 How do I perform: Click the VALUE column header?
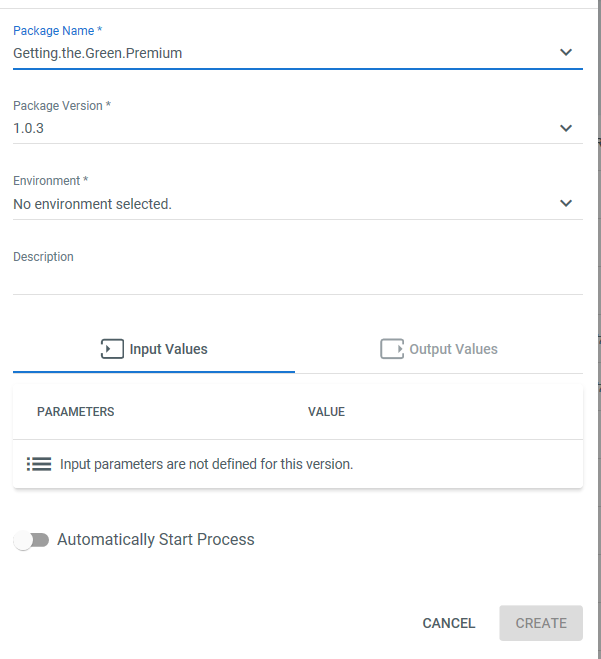326,412
